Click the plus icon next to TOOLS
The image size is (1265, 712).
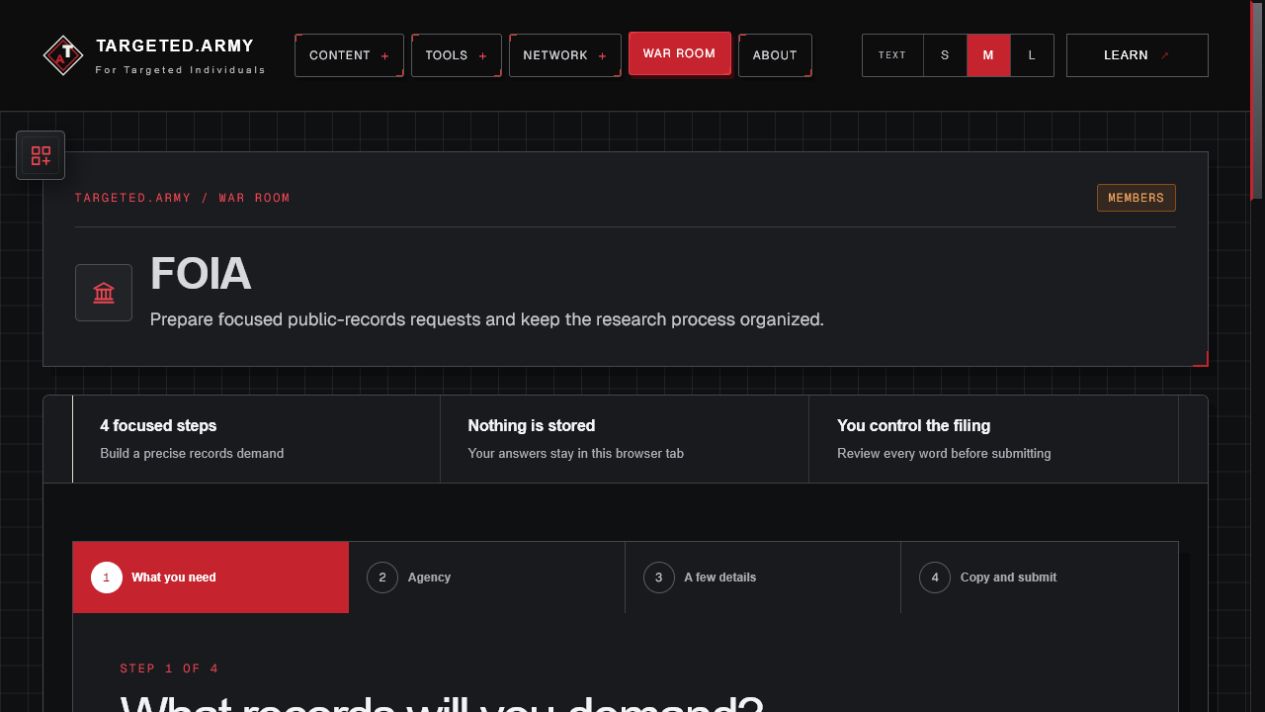(x=482, y=56)
